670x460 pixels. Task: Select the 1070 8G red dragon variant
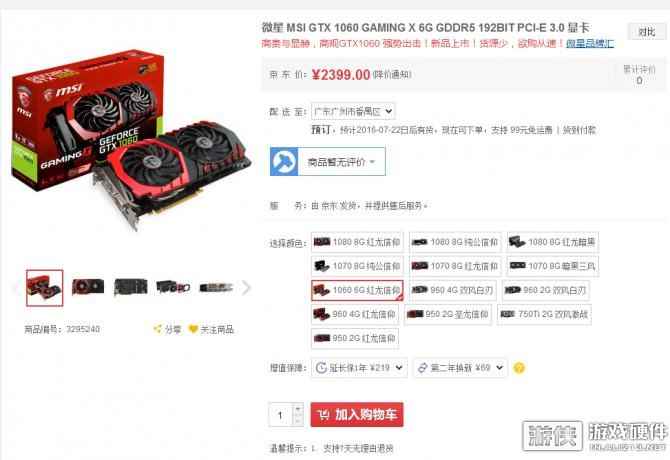pyautogui.click(x=455, y=266)
